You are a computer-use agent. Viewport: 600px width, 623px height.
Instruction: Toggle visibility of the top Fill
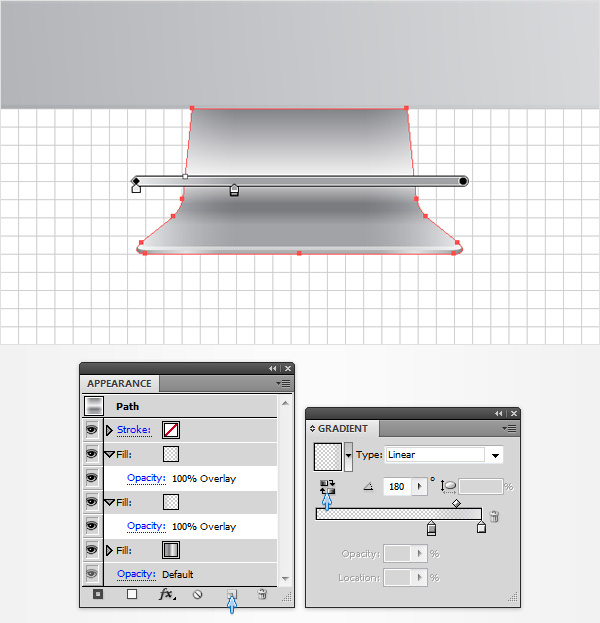92,454
